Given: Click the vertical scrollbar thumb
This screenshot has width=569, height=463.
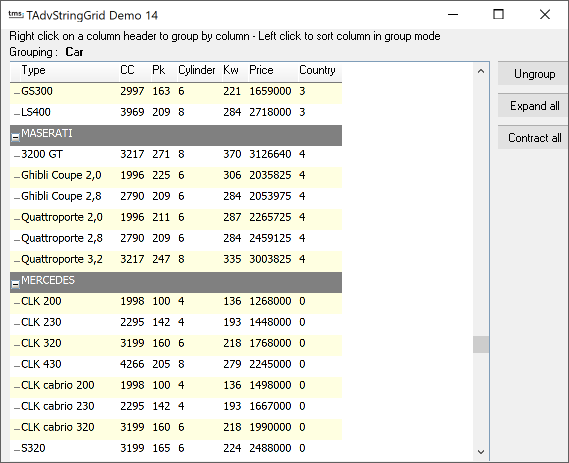Looking at the screenshot, I should pyautogui.click(x=481, y=344).
